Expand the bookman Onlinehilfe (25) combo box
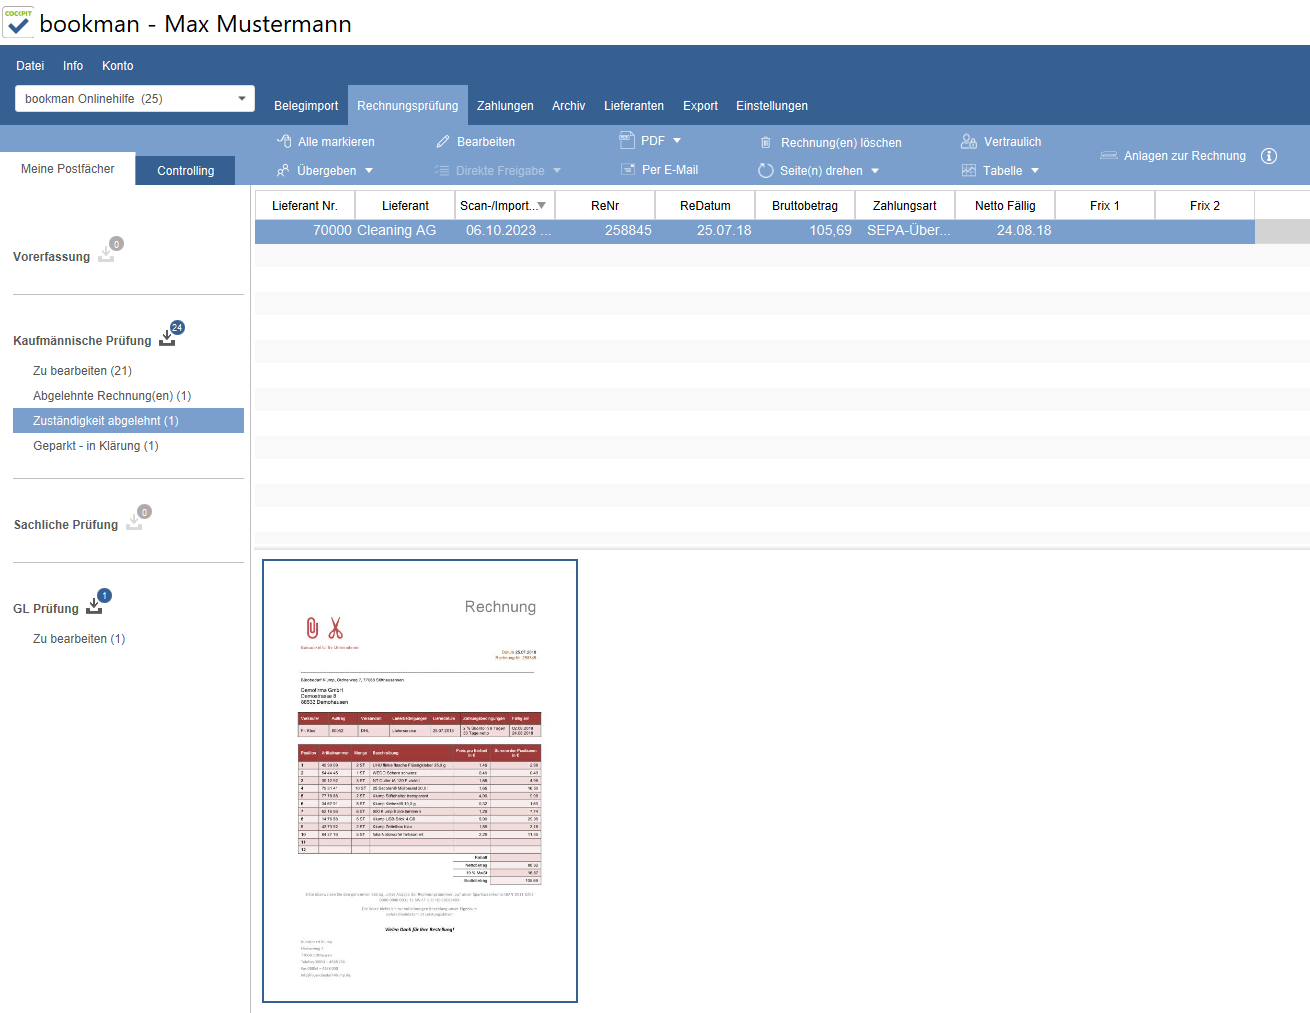 tap(135, 99)
